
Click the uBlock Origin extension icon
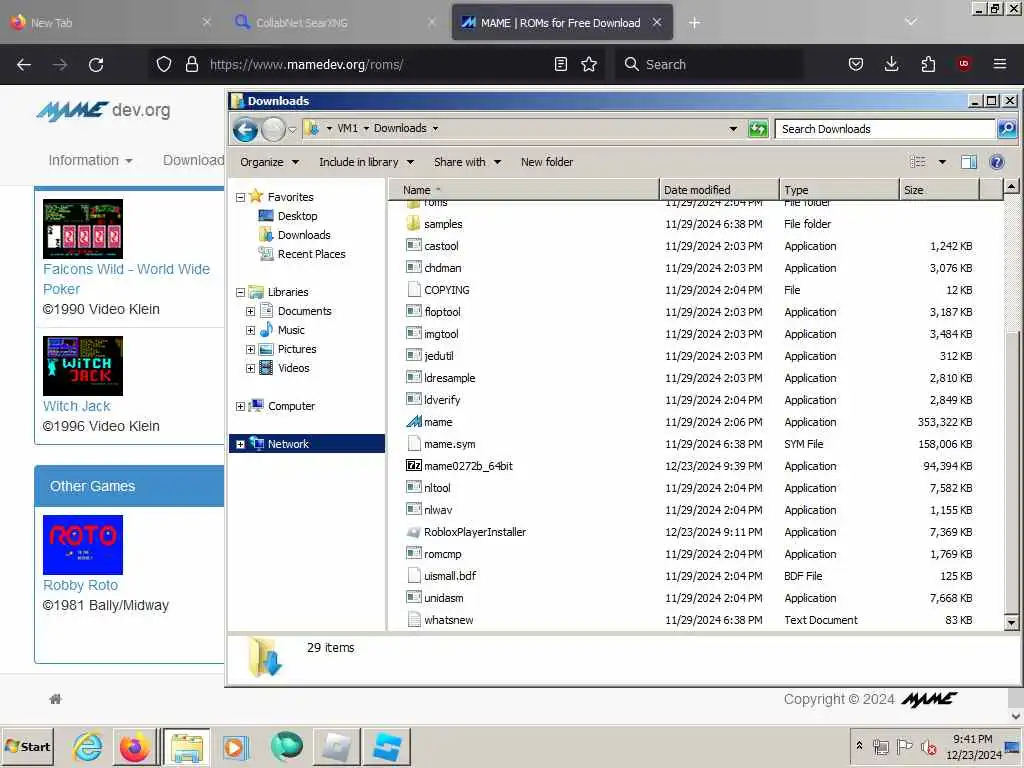pos(964,64)
